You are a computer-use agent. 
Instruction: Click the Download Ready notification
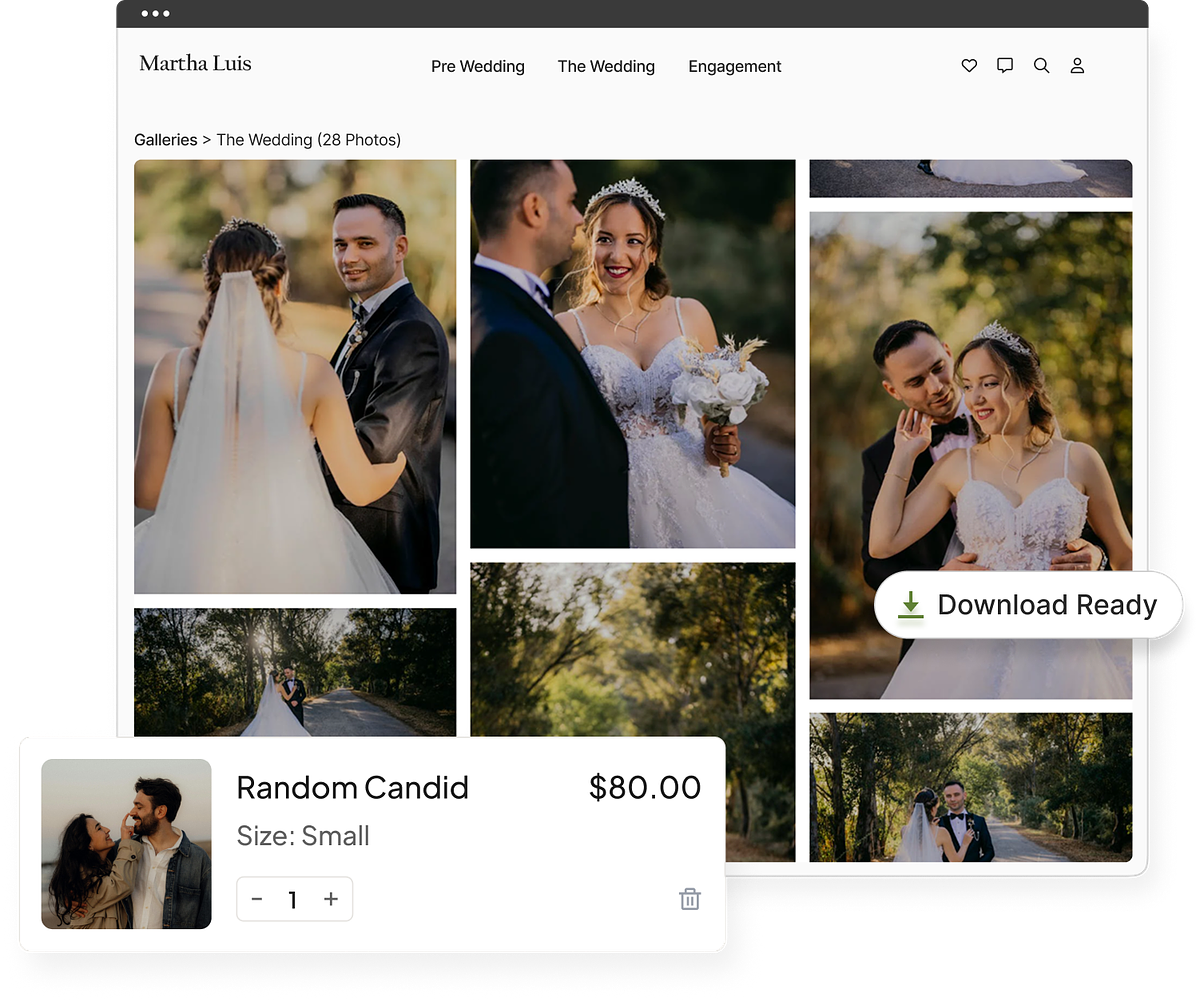click(1028, 605)
